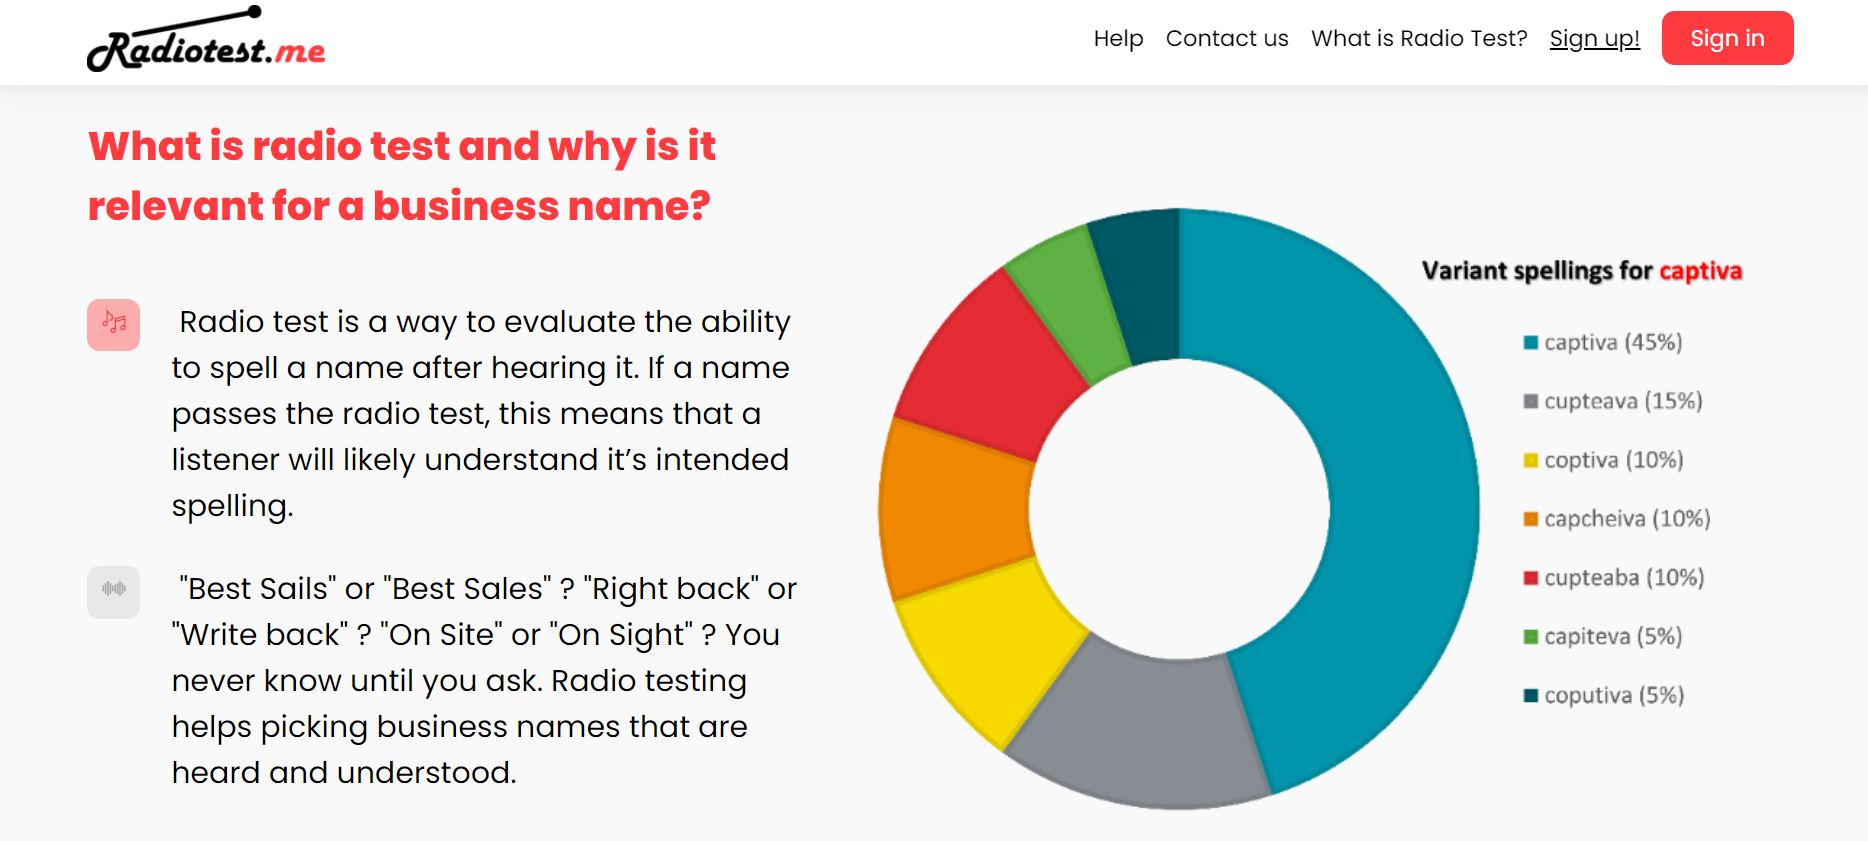Follow the Sign up! link
The image size is (1868, 841).
[x=1594, y=38]
